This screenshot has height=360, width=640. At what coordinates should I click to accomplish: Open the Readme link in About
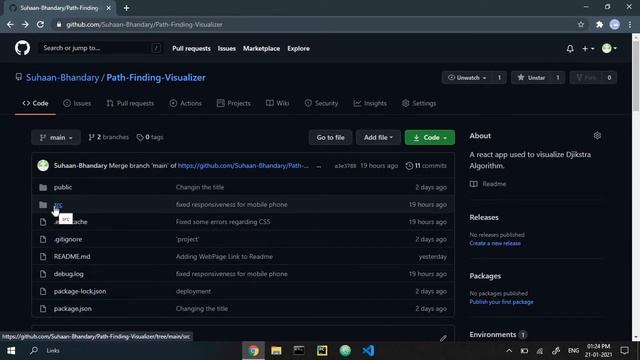488,184
